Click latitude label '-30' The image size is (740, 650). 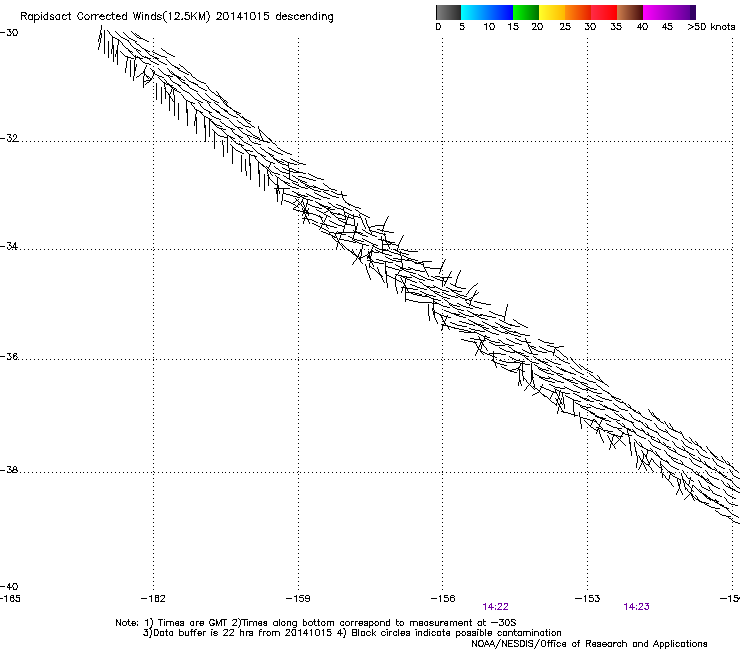click(x=9, y=33)
